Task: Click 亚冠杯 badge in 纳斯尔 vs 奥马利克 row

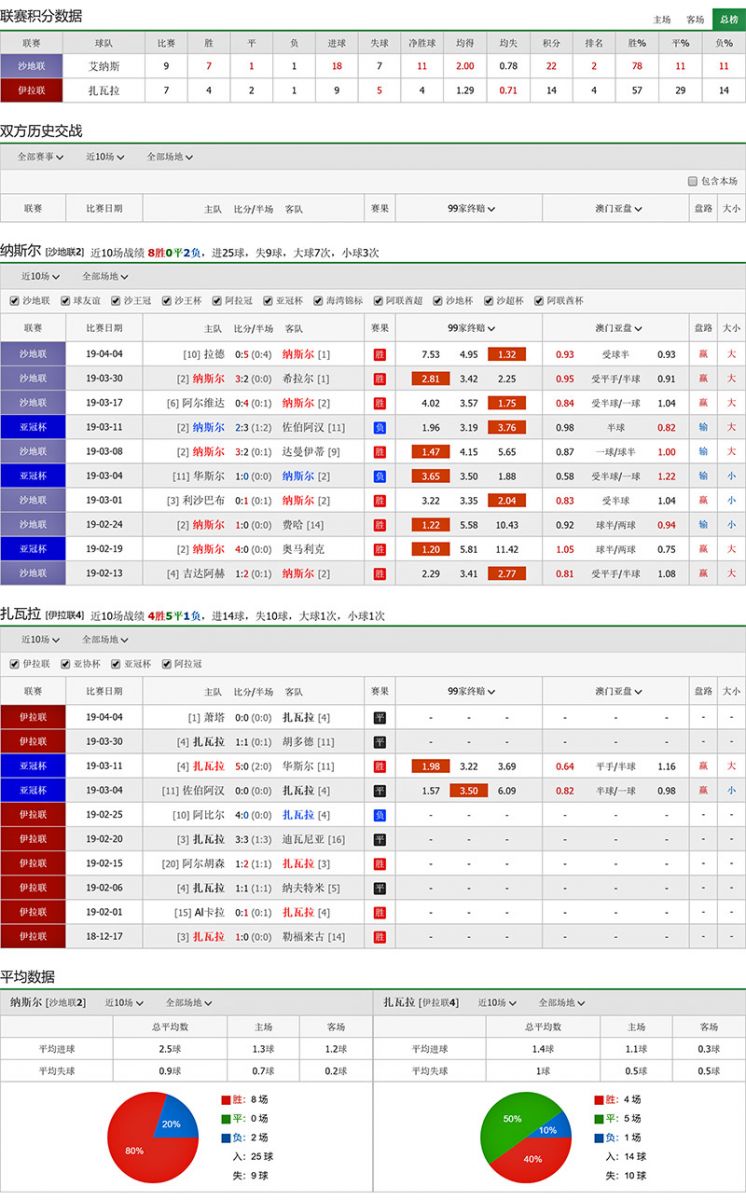Action: [32, 549]
